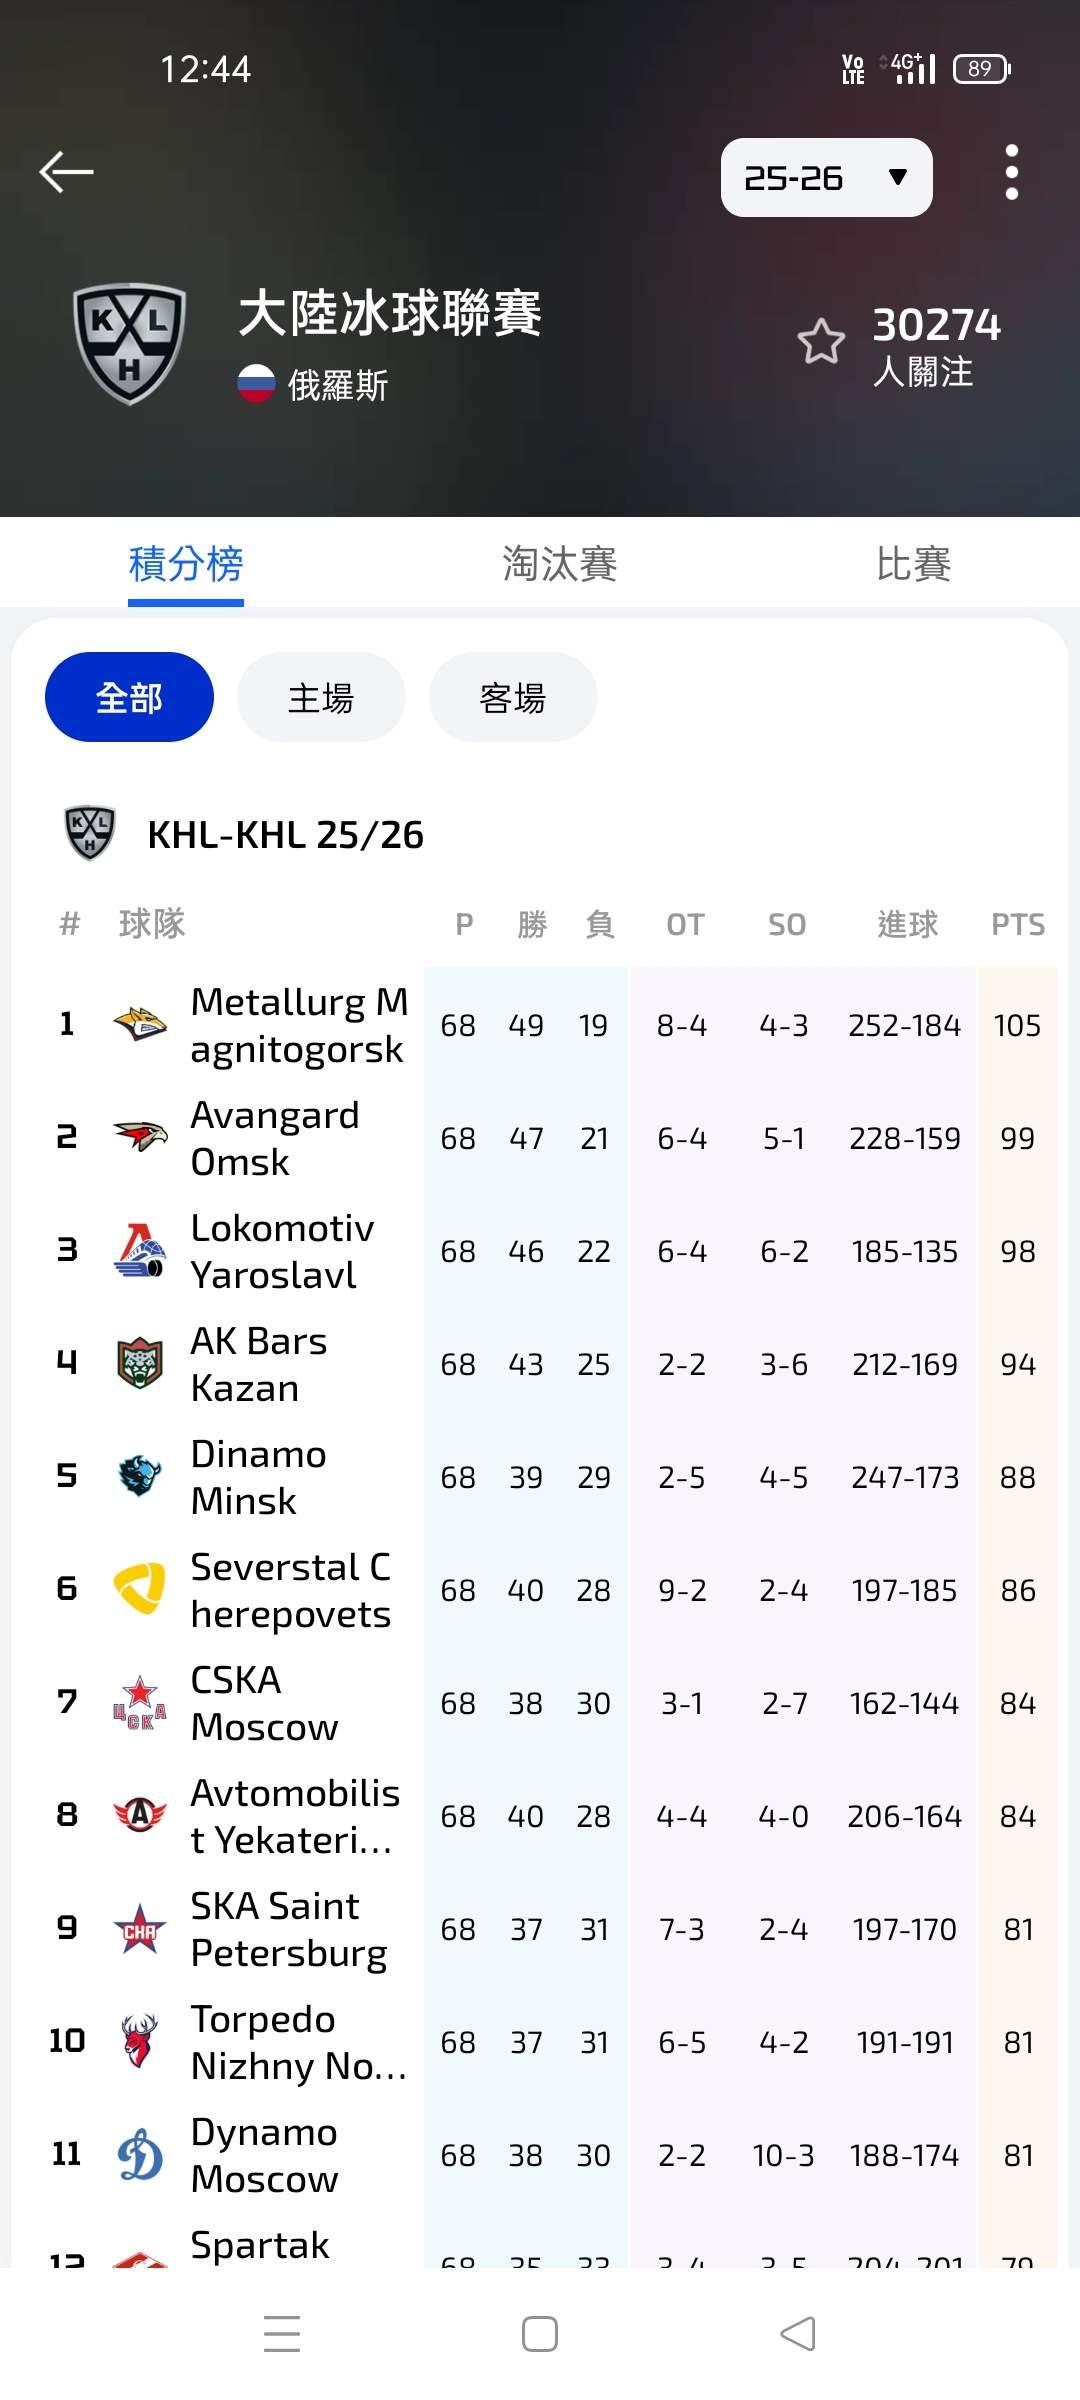Select the 積分榜 tab
The image size is (1080, 2400).
pyautogui.click(x=186, y=564)
